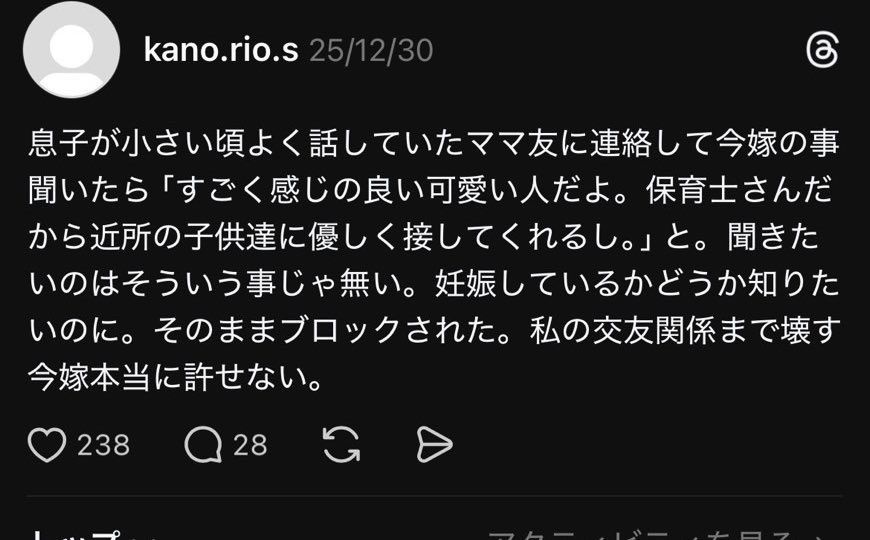Click the post line starting から近所の子供達
This screenshot has height=540, width=870.
click(424, 237)
